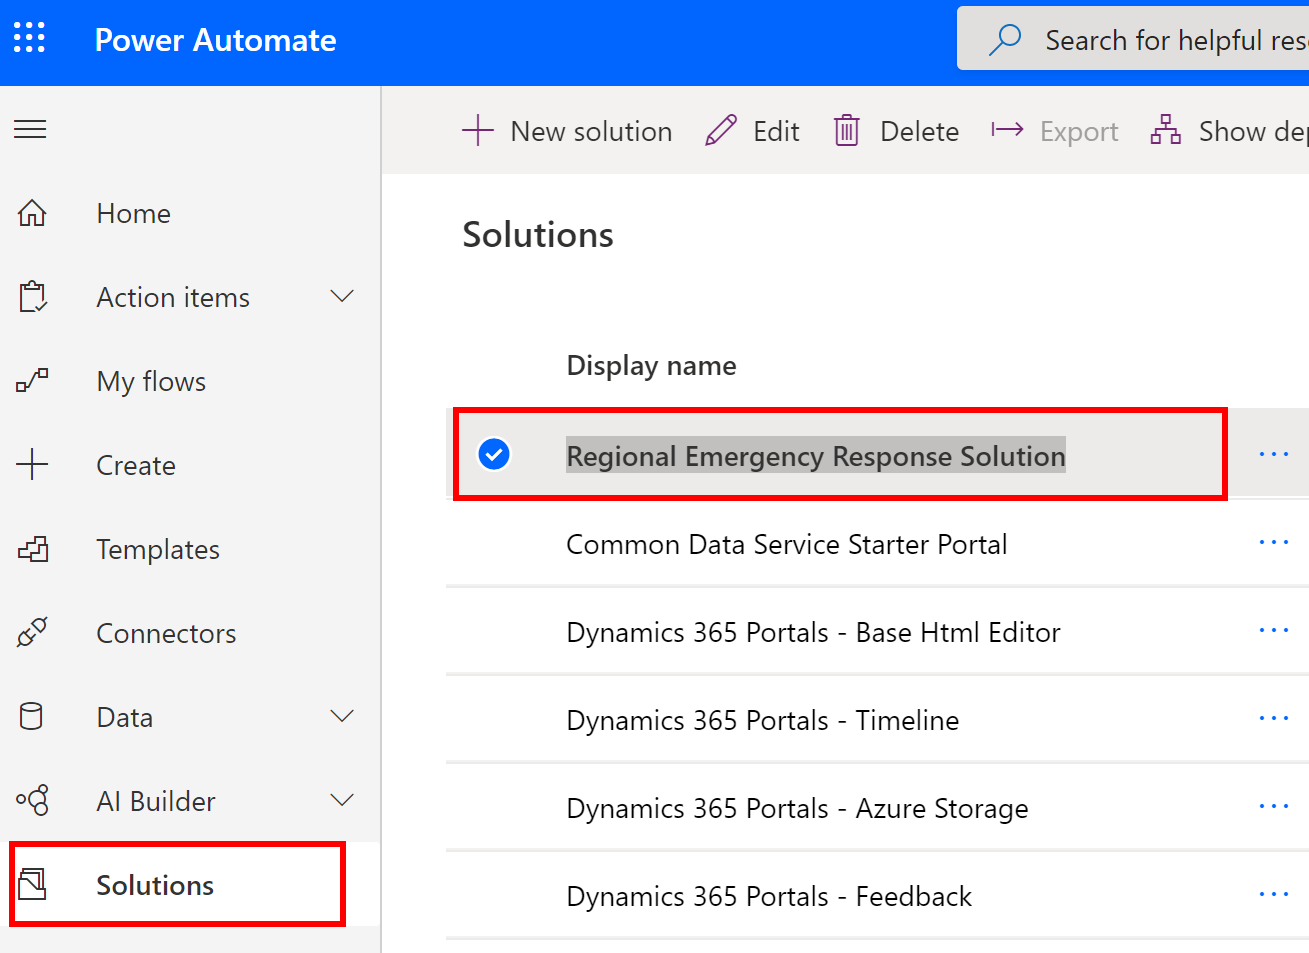
Task: Click the Export toolbar command
Action: (x=1056, y=131)
